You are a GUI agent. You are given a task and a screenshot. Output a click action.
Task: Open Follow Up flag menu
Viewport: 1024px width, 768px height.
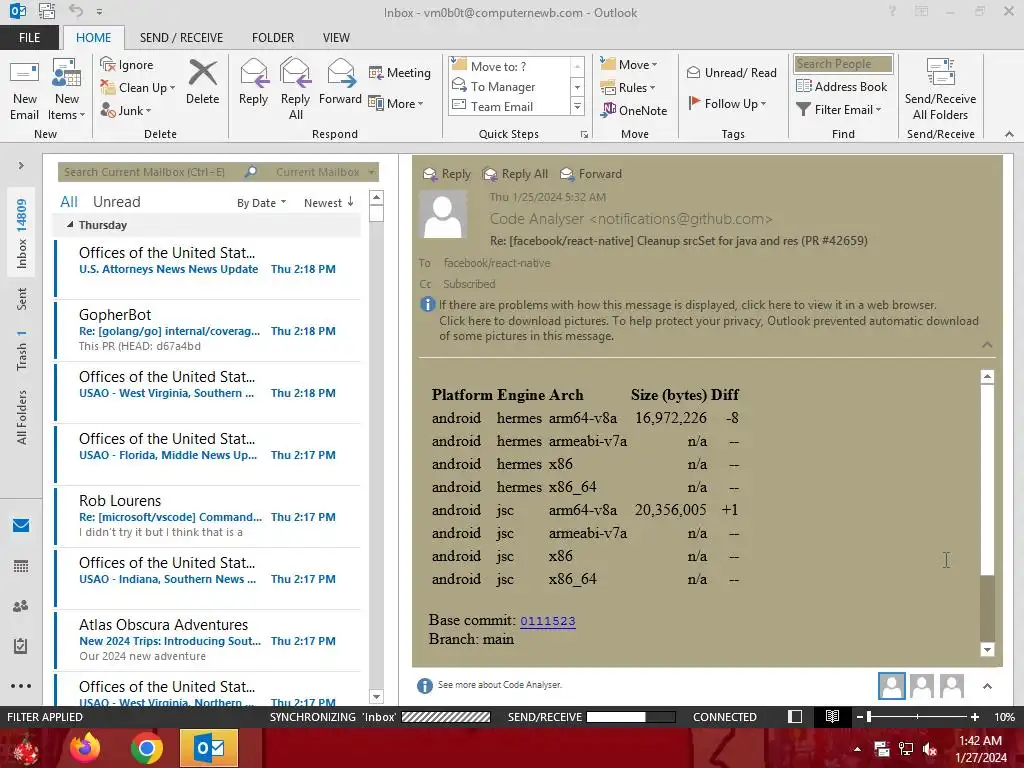point(727,103)
